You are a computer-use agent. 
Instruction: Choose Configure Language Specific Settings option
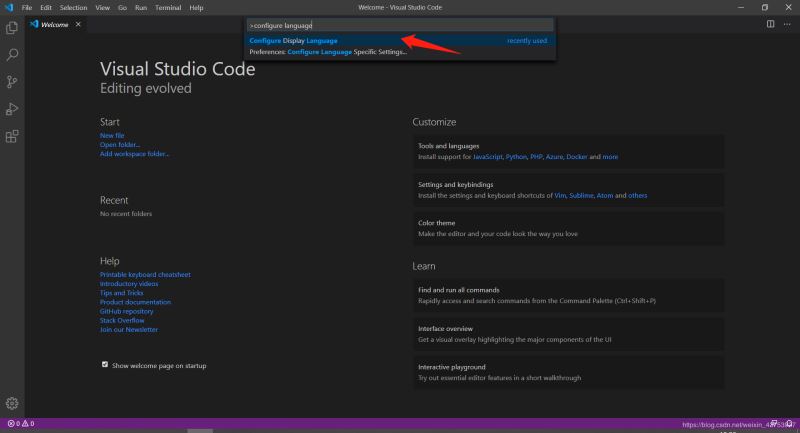pyautogui.click(x=328, y=52)
